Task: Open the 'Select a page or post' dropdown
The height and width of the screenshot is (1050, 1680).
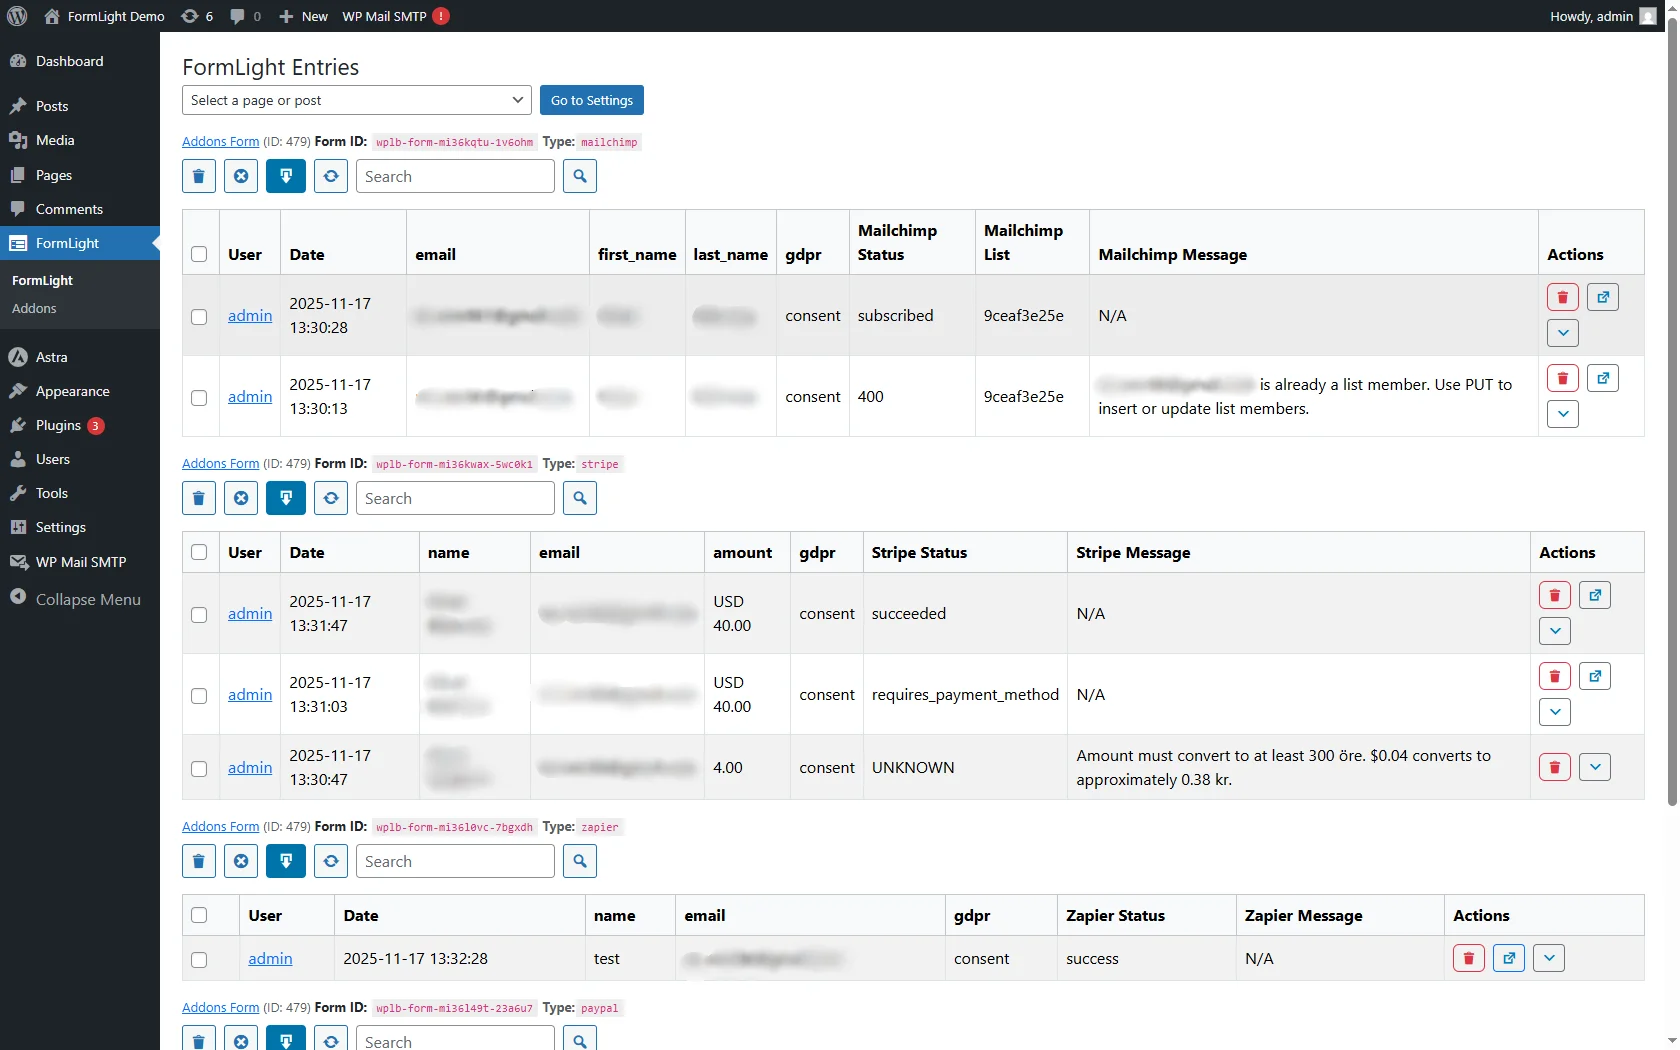Action: click(357, 100)
